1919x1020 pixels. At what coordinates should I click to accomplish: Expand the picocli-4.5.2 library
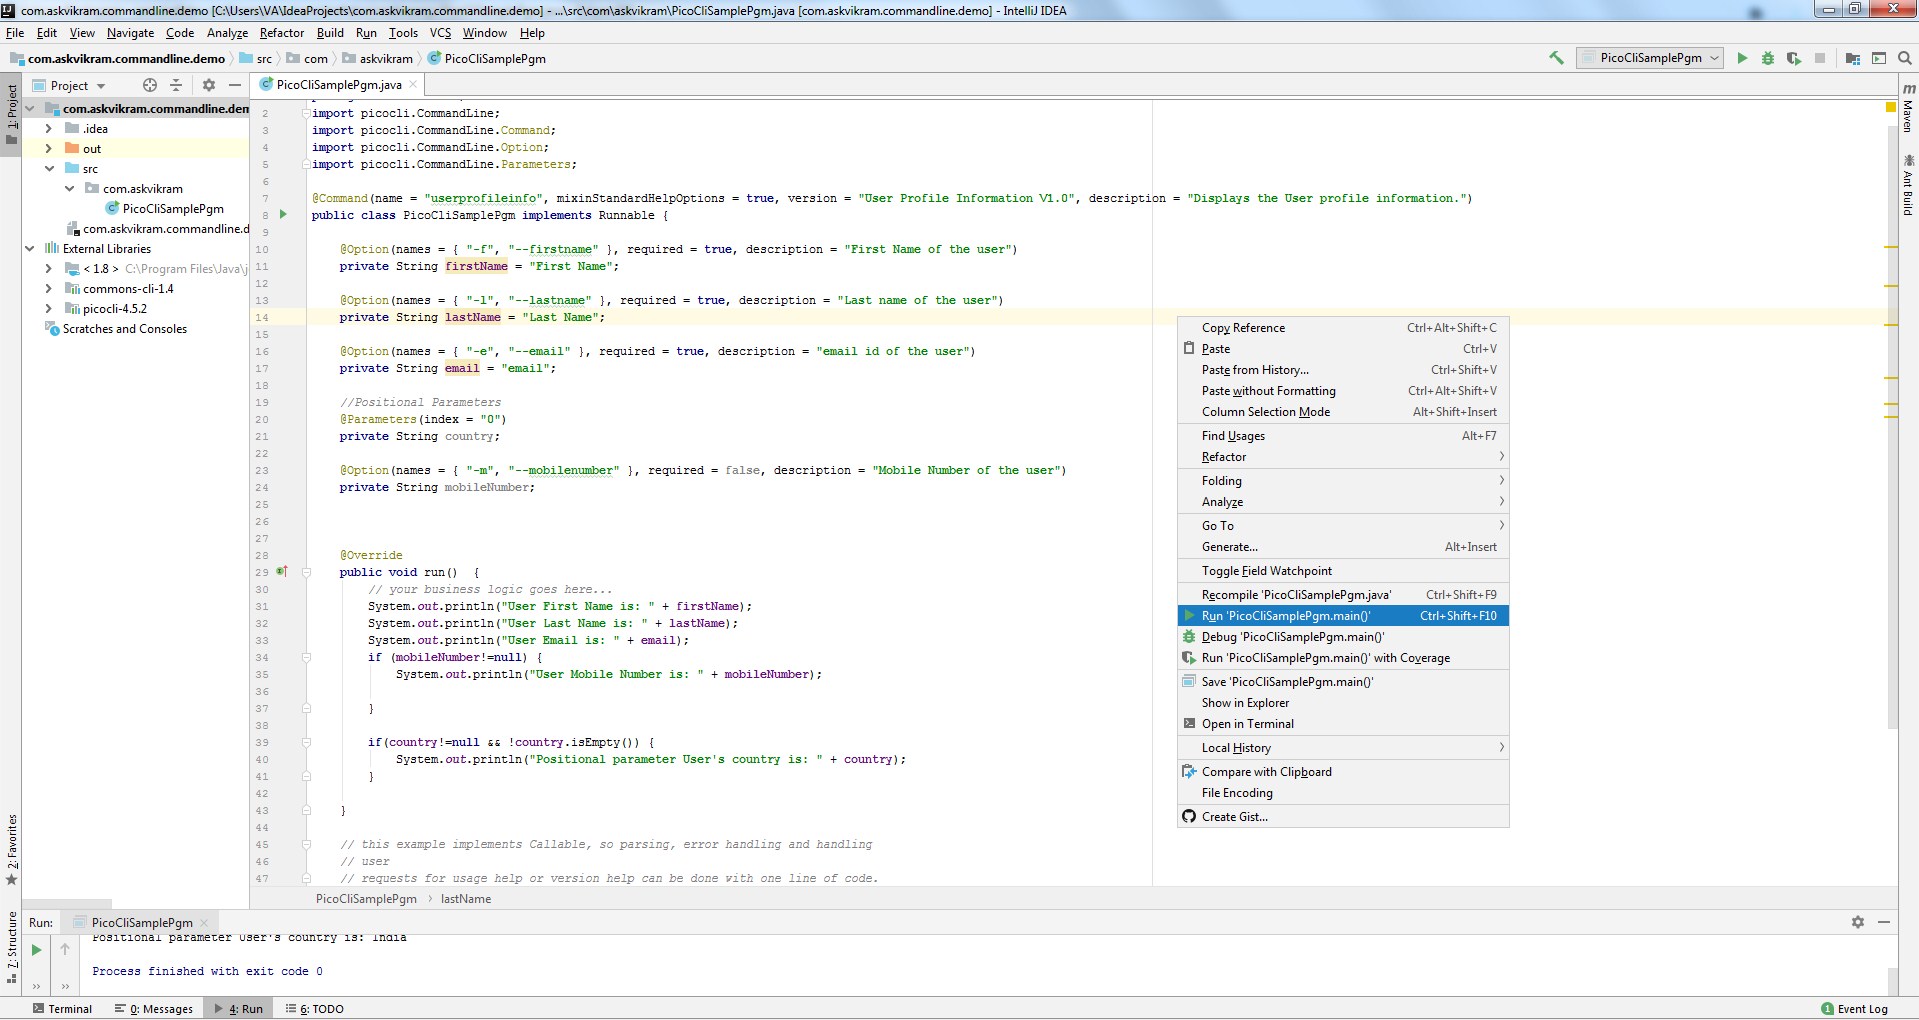pos(48,308)
